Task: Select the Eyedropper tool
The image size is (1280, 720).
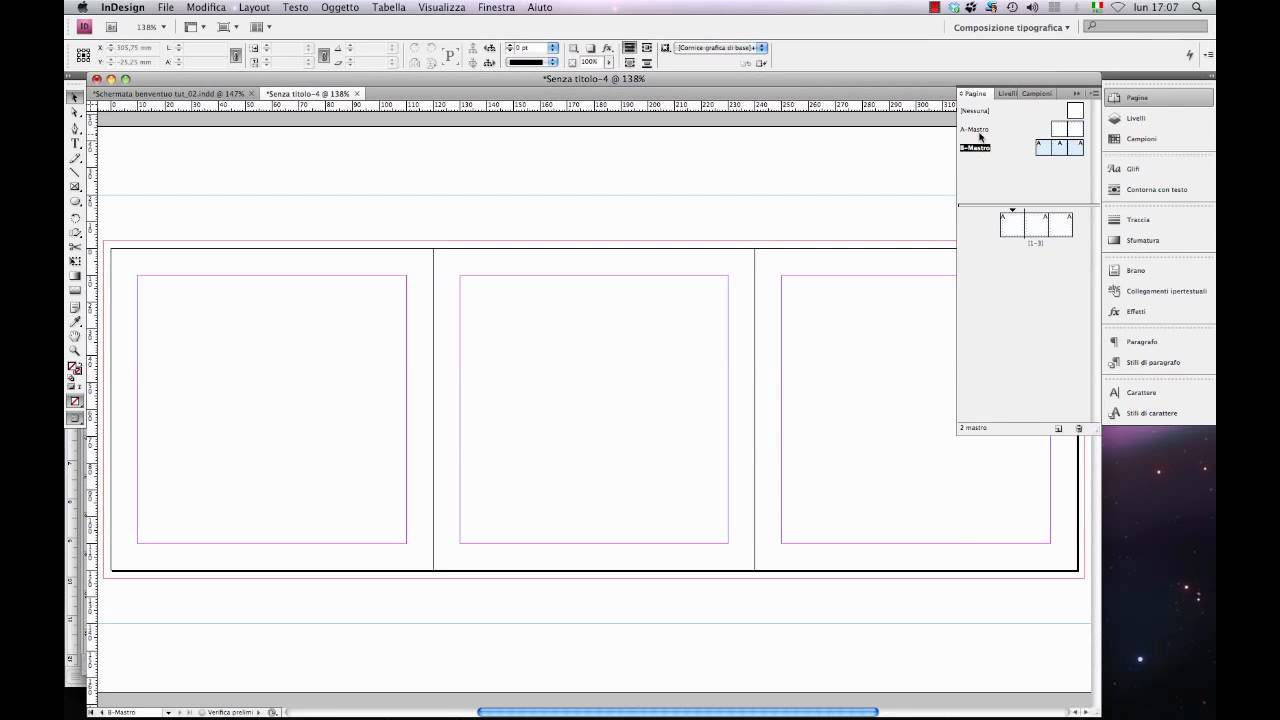Action: click(x=75, y=322)
